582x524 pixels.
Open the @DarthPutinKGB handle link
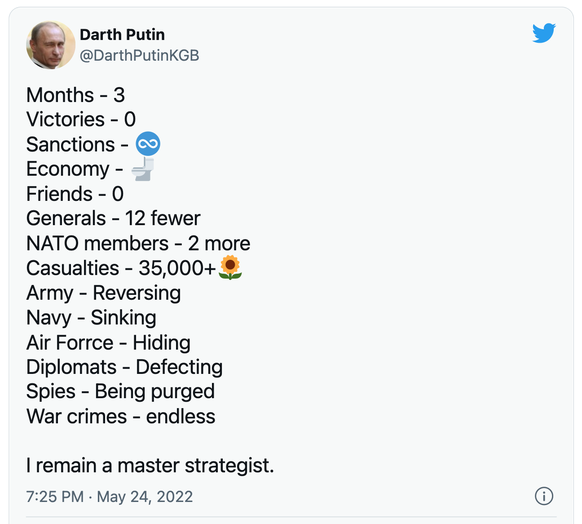coord(139,56)
